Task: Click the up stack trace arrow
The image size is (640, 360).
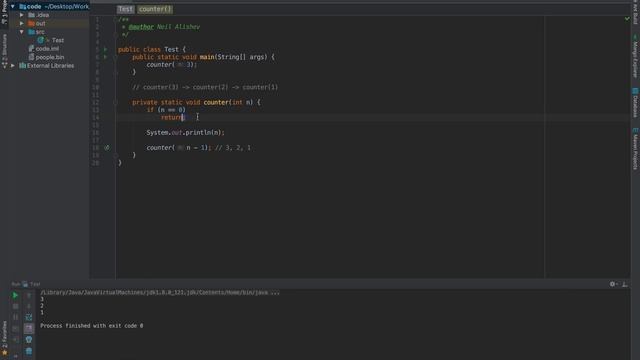Action: (x=29, y=295)
